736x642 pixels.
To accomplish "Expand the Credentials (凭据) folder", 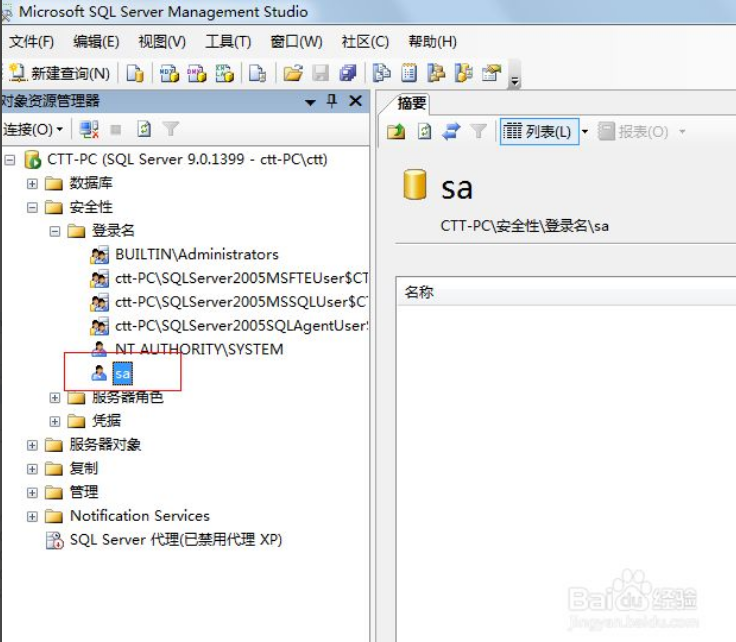I will (x=55, y=421).
